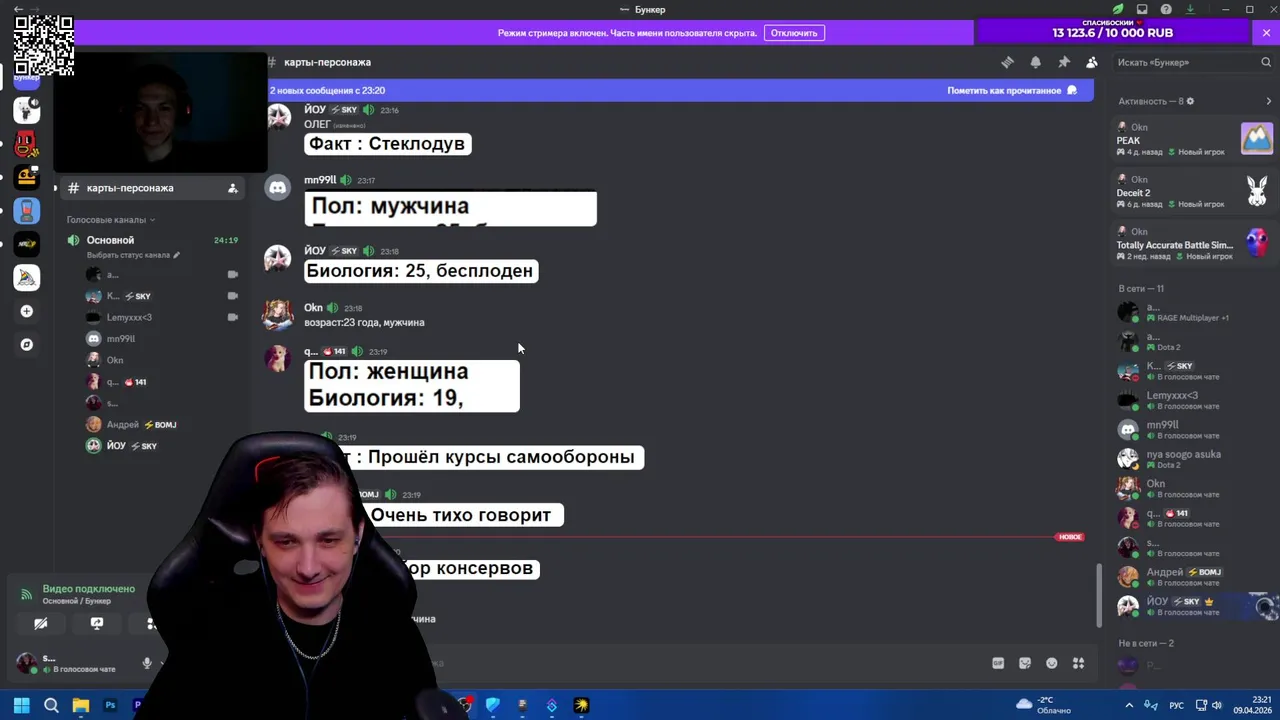Open Totally Accurate Battle Simulator activity card
The image size is (1280, 720).
pos(1195,244)
